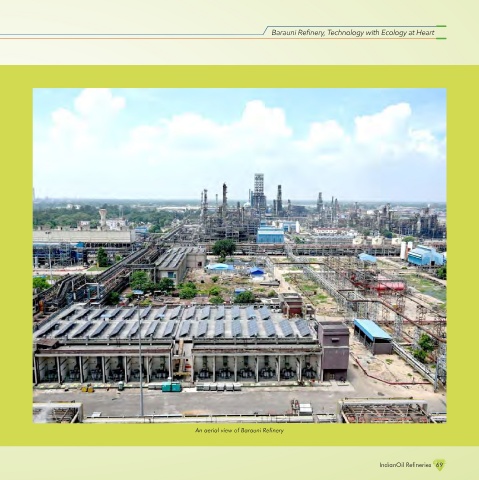Click the lone dark tree near the blue building
Screen dimensions: 479x480
pyautogui.click(x=224, y=248)
